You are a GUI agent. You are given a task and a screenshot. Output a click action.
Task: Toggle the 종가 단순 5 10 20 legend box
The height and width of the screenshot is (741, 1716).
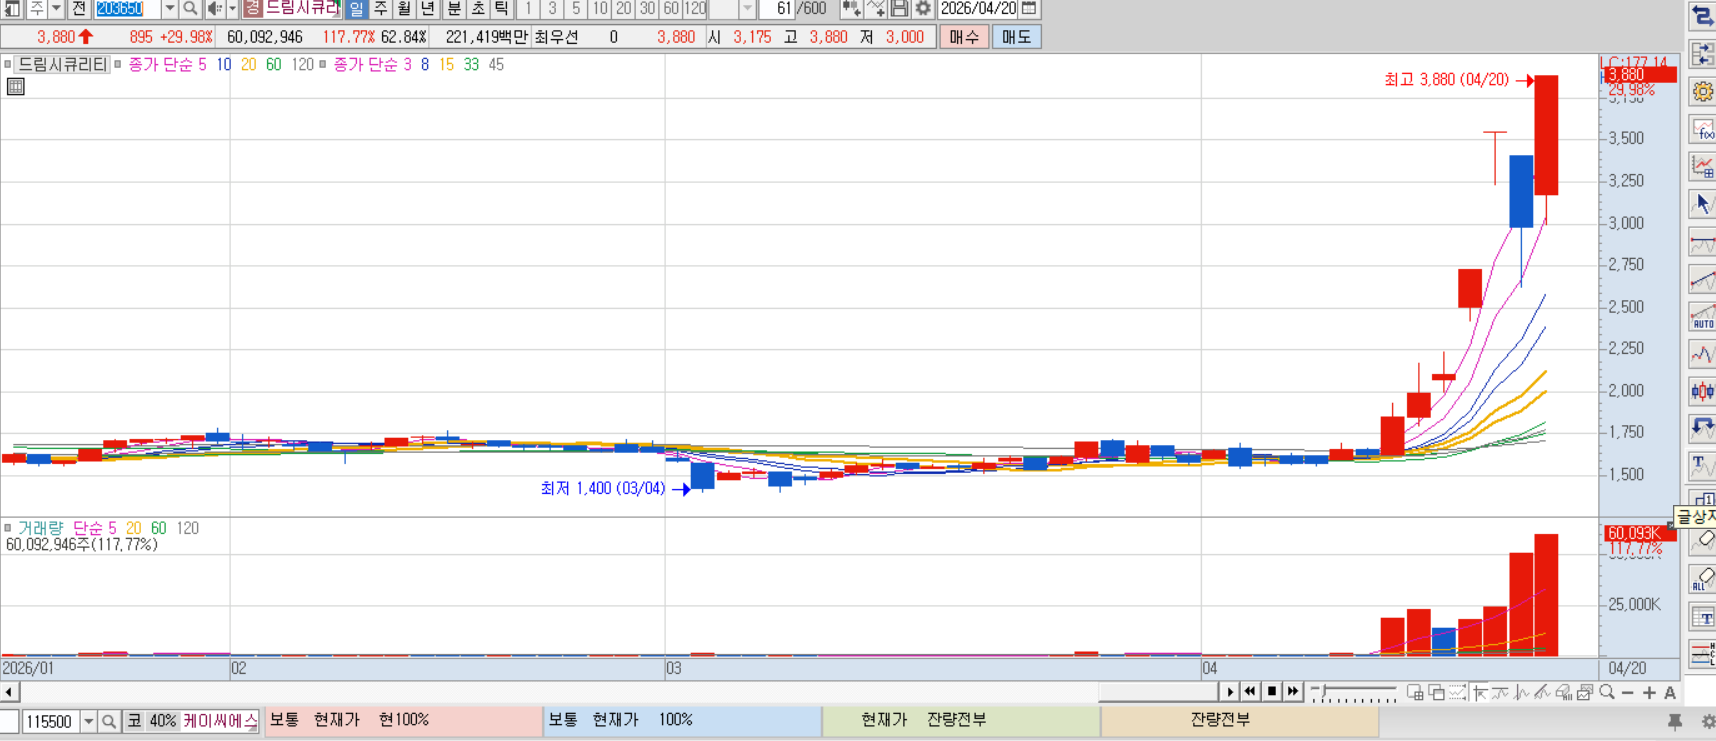pyautogui.click(x=118, y=64)
